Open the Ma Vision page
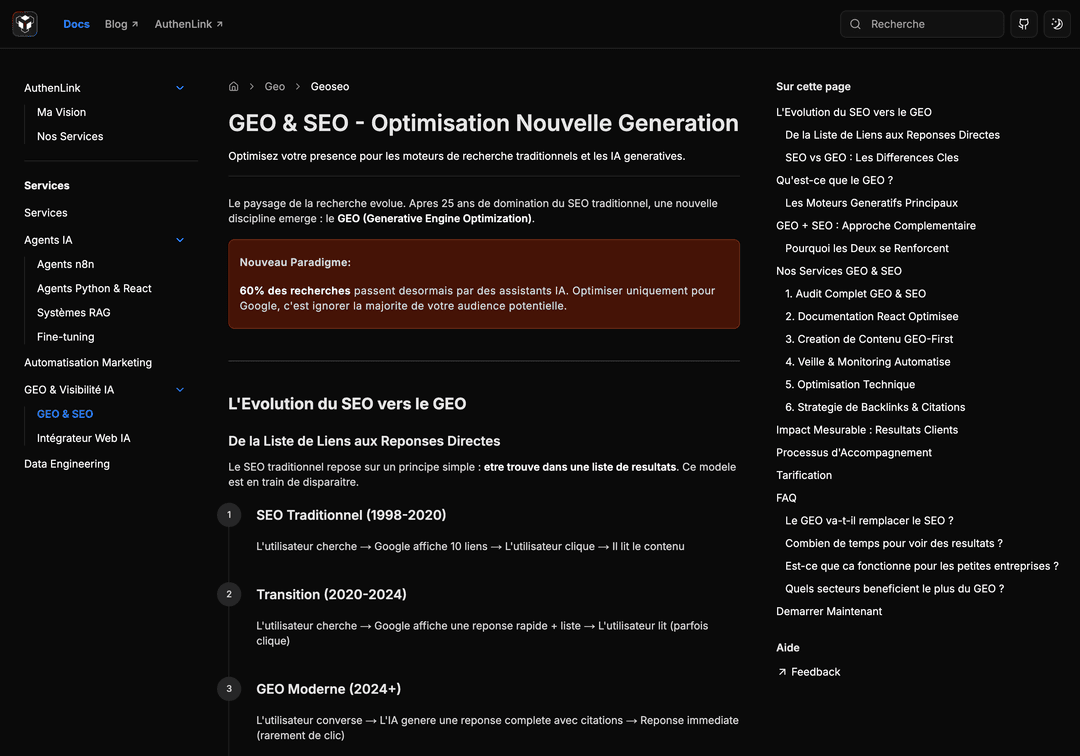This screenshot has height=756, width=1080. (x=61, y=112)
